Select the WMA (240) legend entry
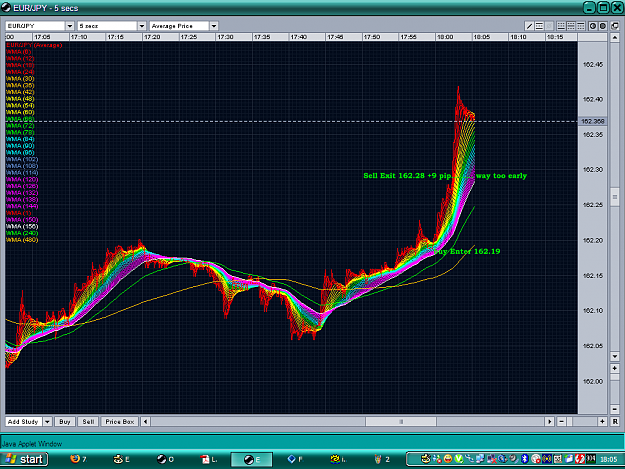Image resolution: width=625 pixels, height=469 pixels. tap(22, 233)
